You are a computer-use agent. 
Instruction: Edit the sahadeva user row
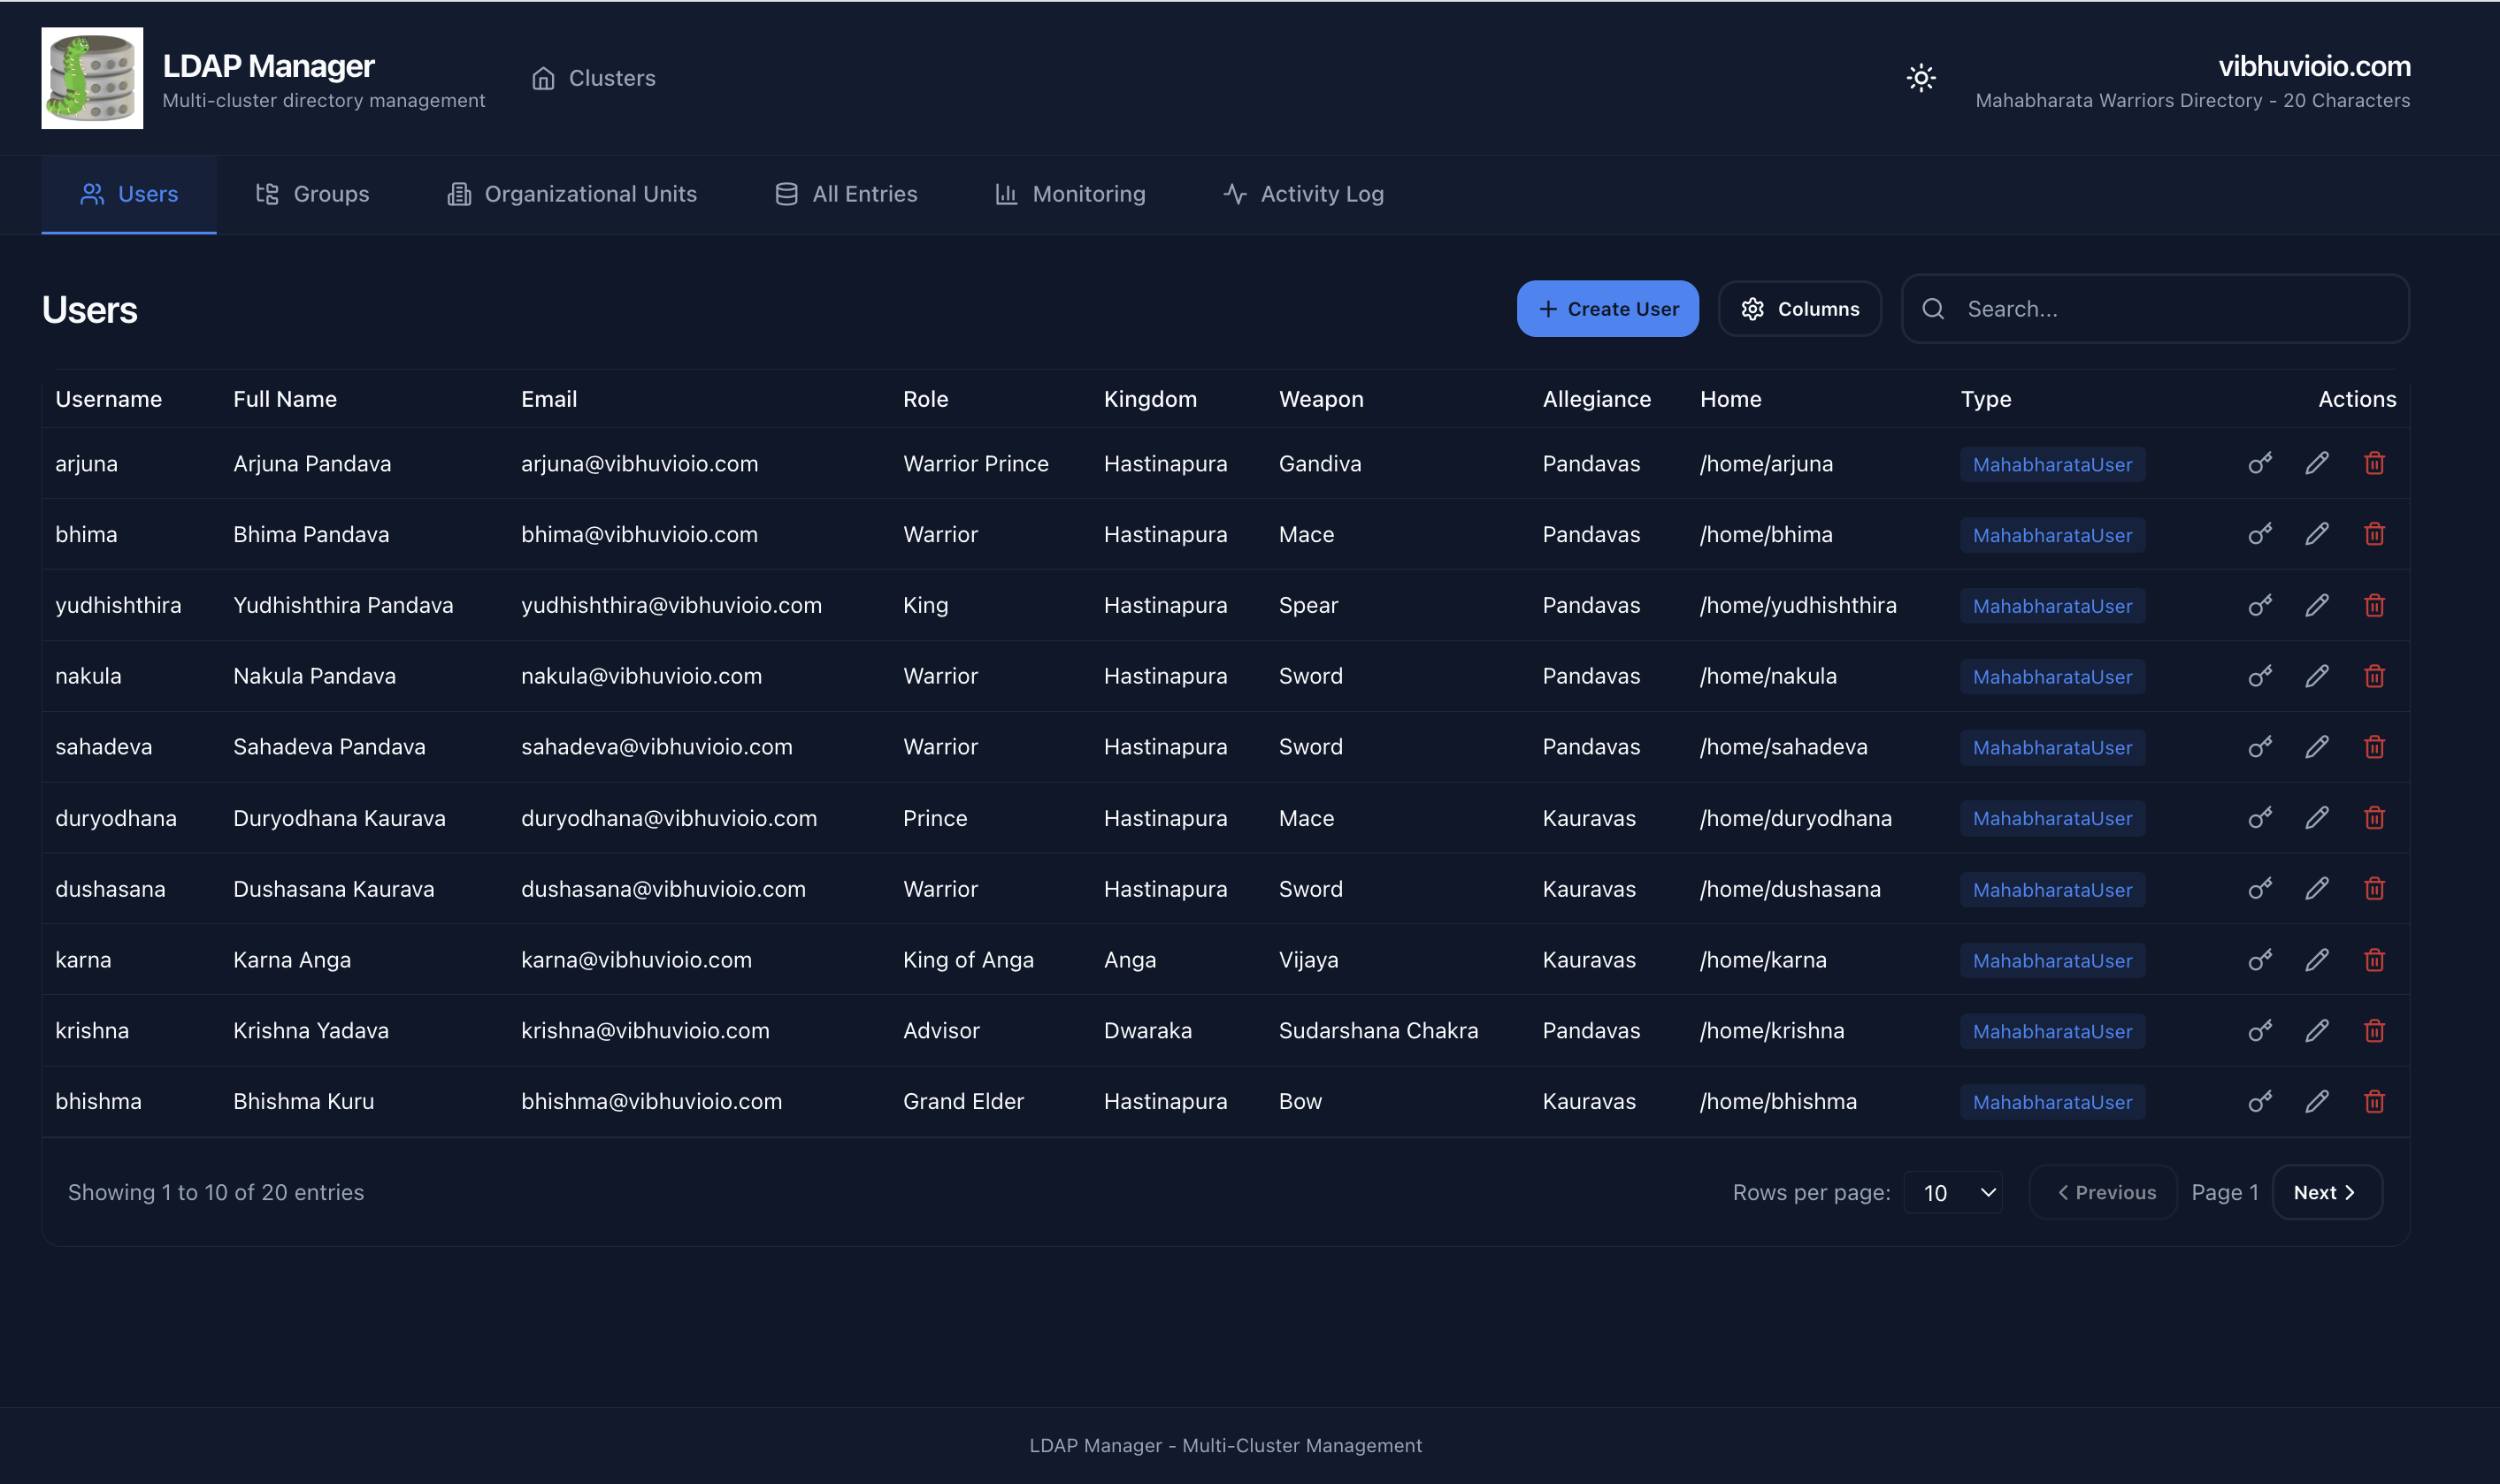[2317, 747]
